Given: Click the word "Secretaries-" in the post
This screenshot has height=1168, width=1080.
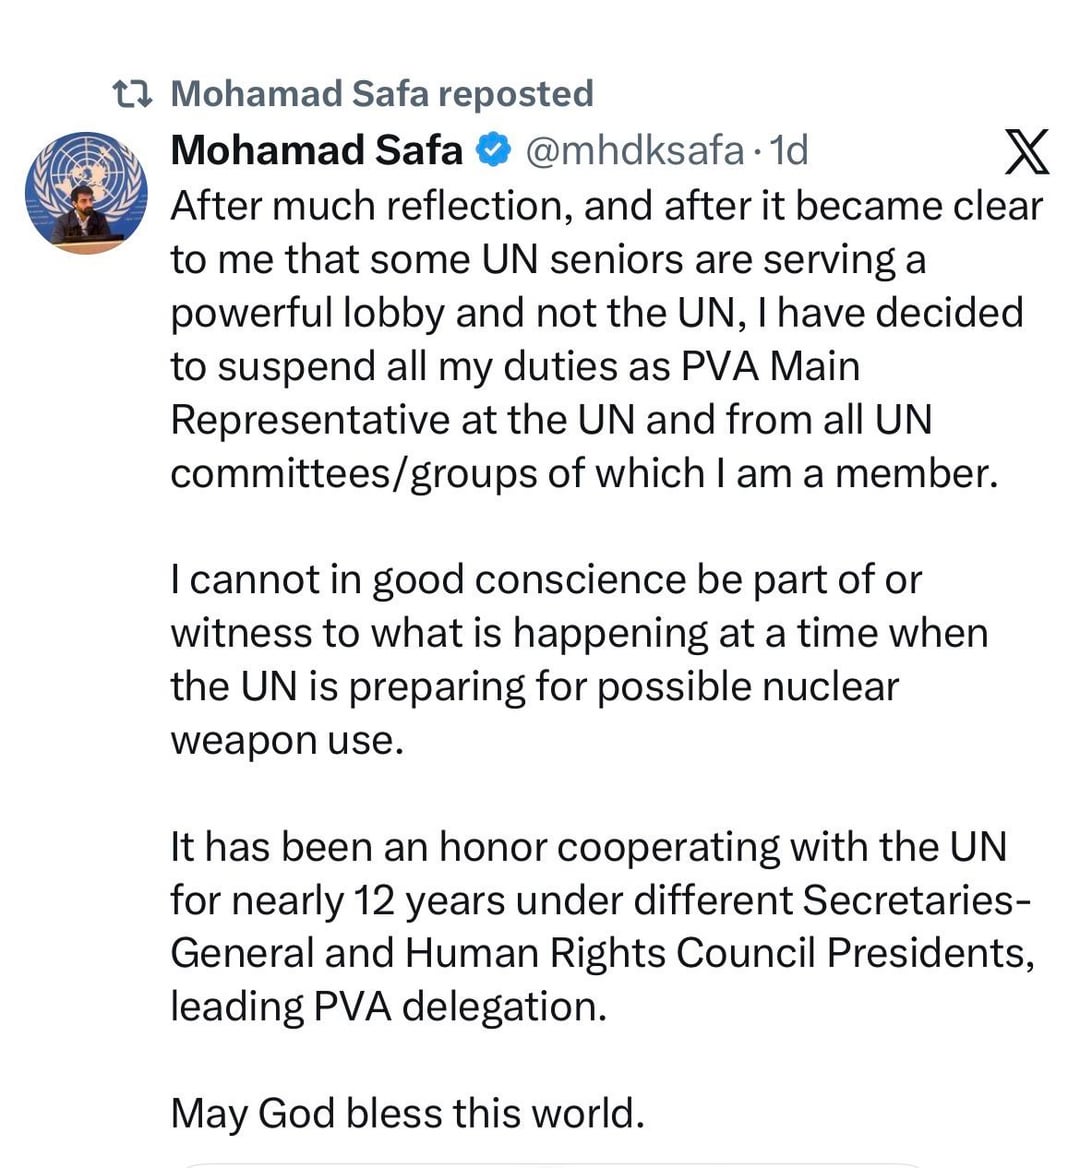Looking at the screenshot, I should click(x=916, y=900).
